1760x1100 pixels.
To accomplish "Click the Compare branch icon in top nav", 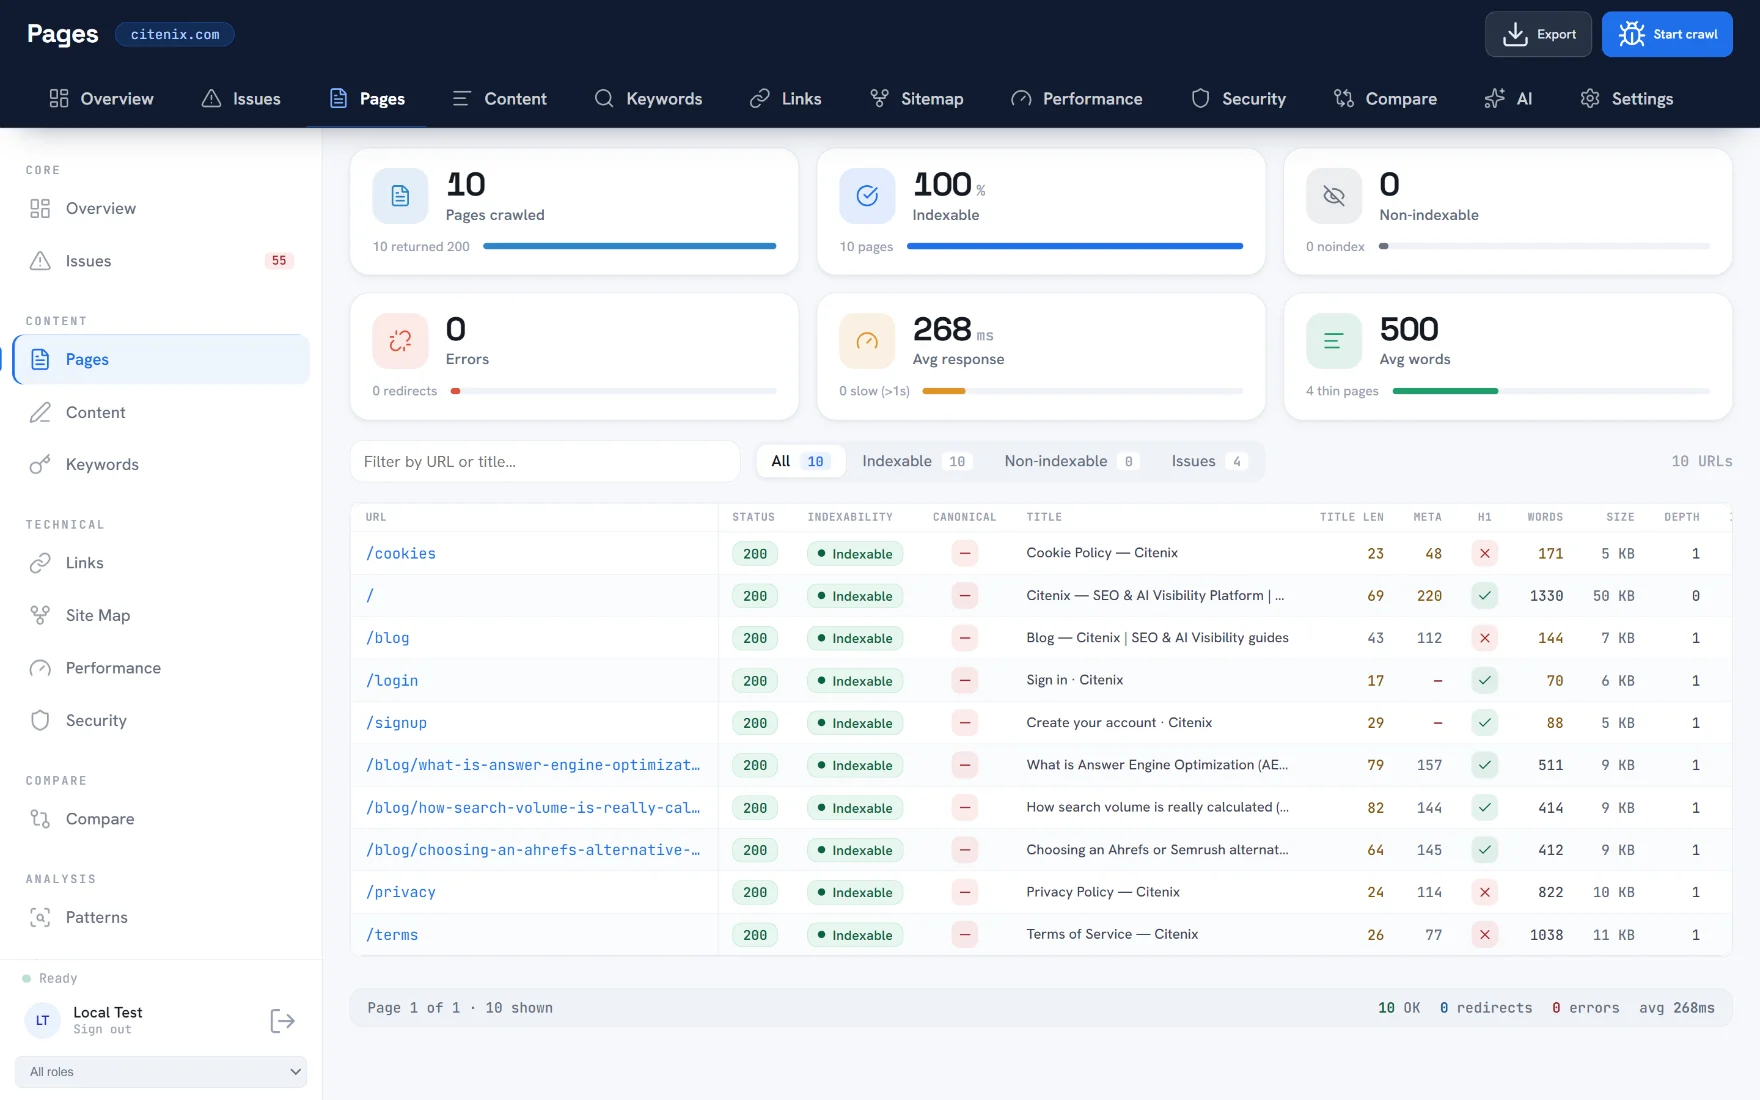I will tap(1344, 98).
